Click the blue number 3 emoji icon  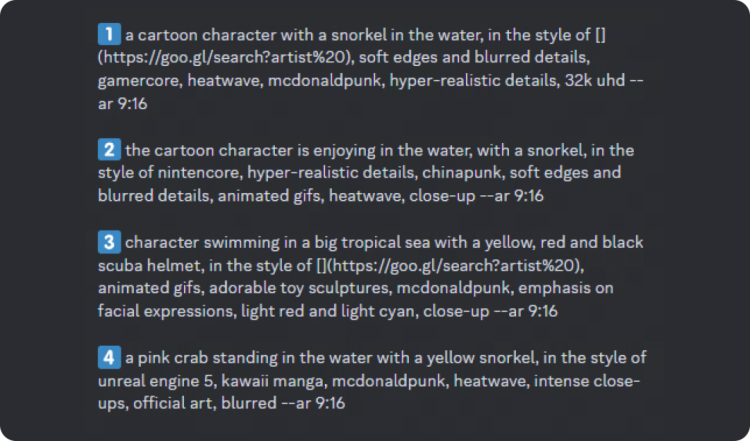109,242
